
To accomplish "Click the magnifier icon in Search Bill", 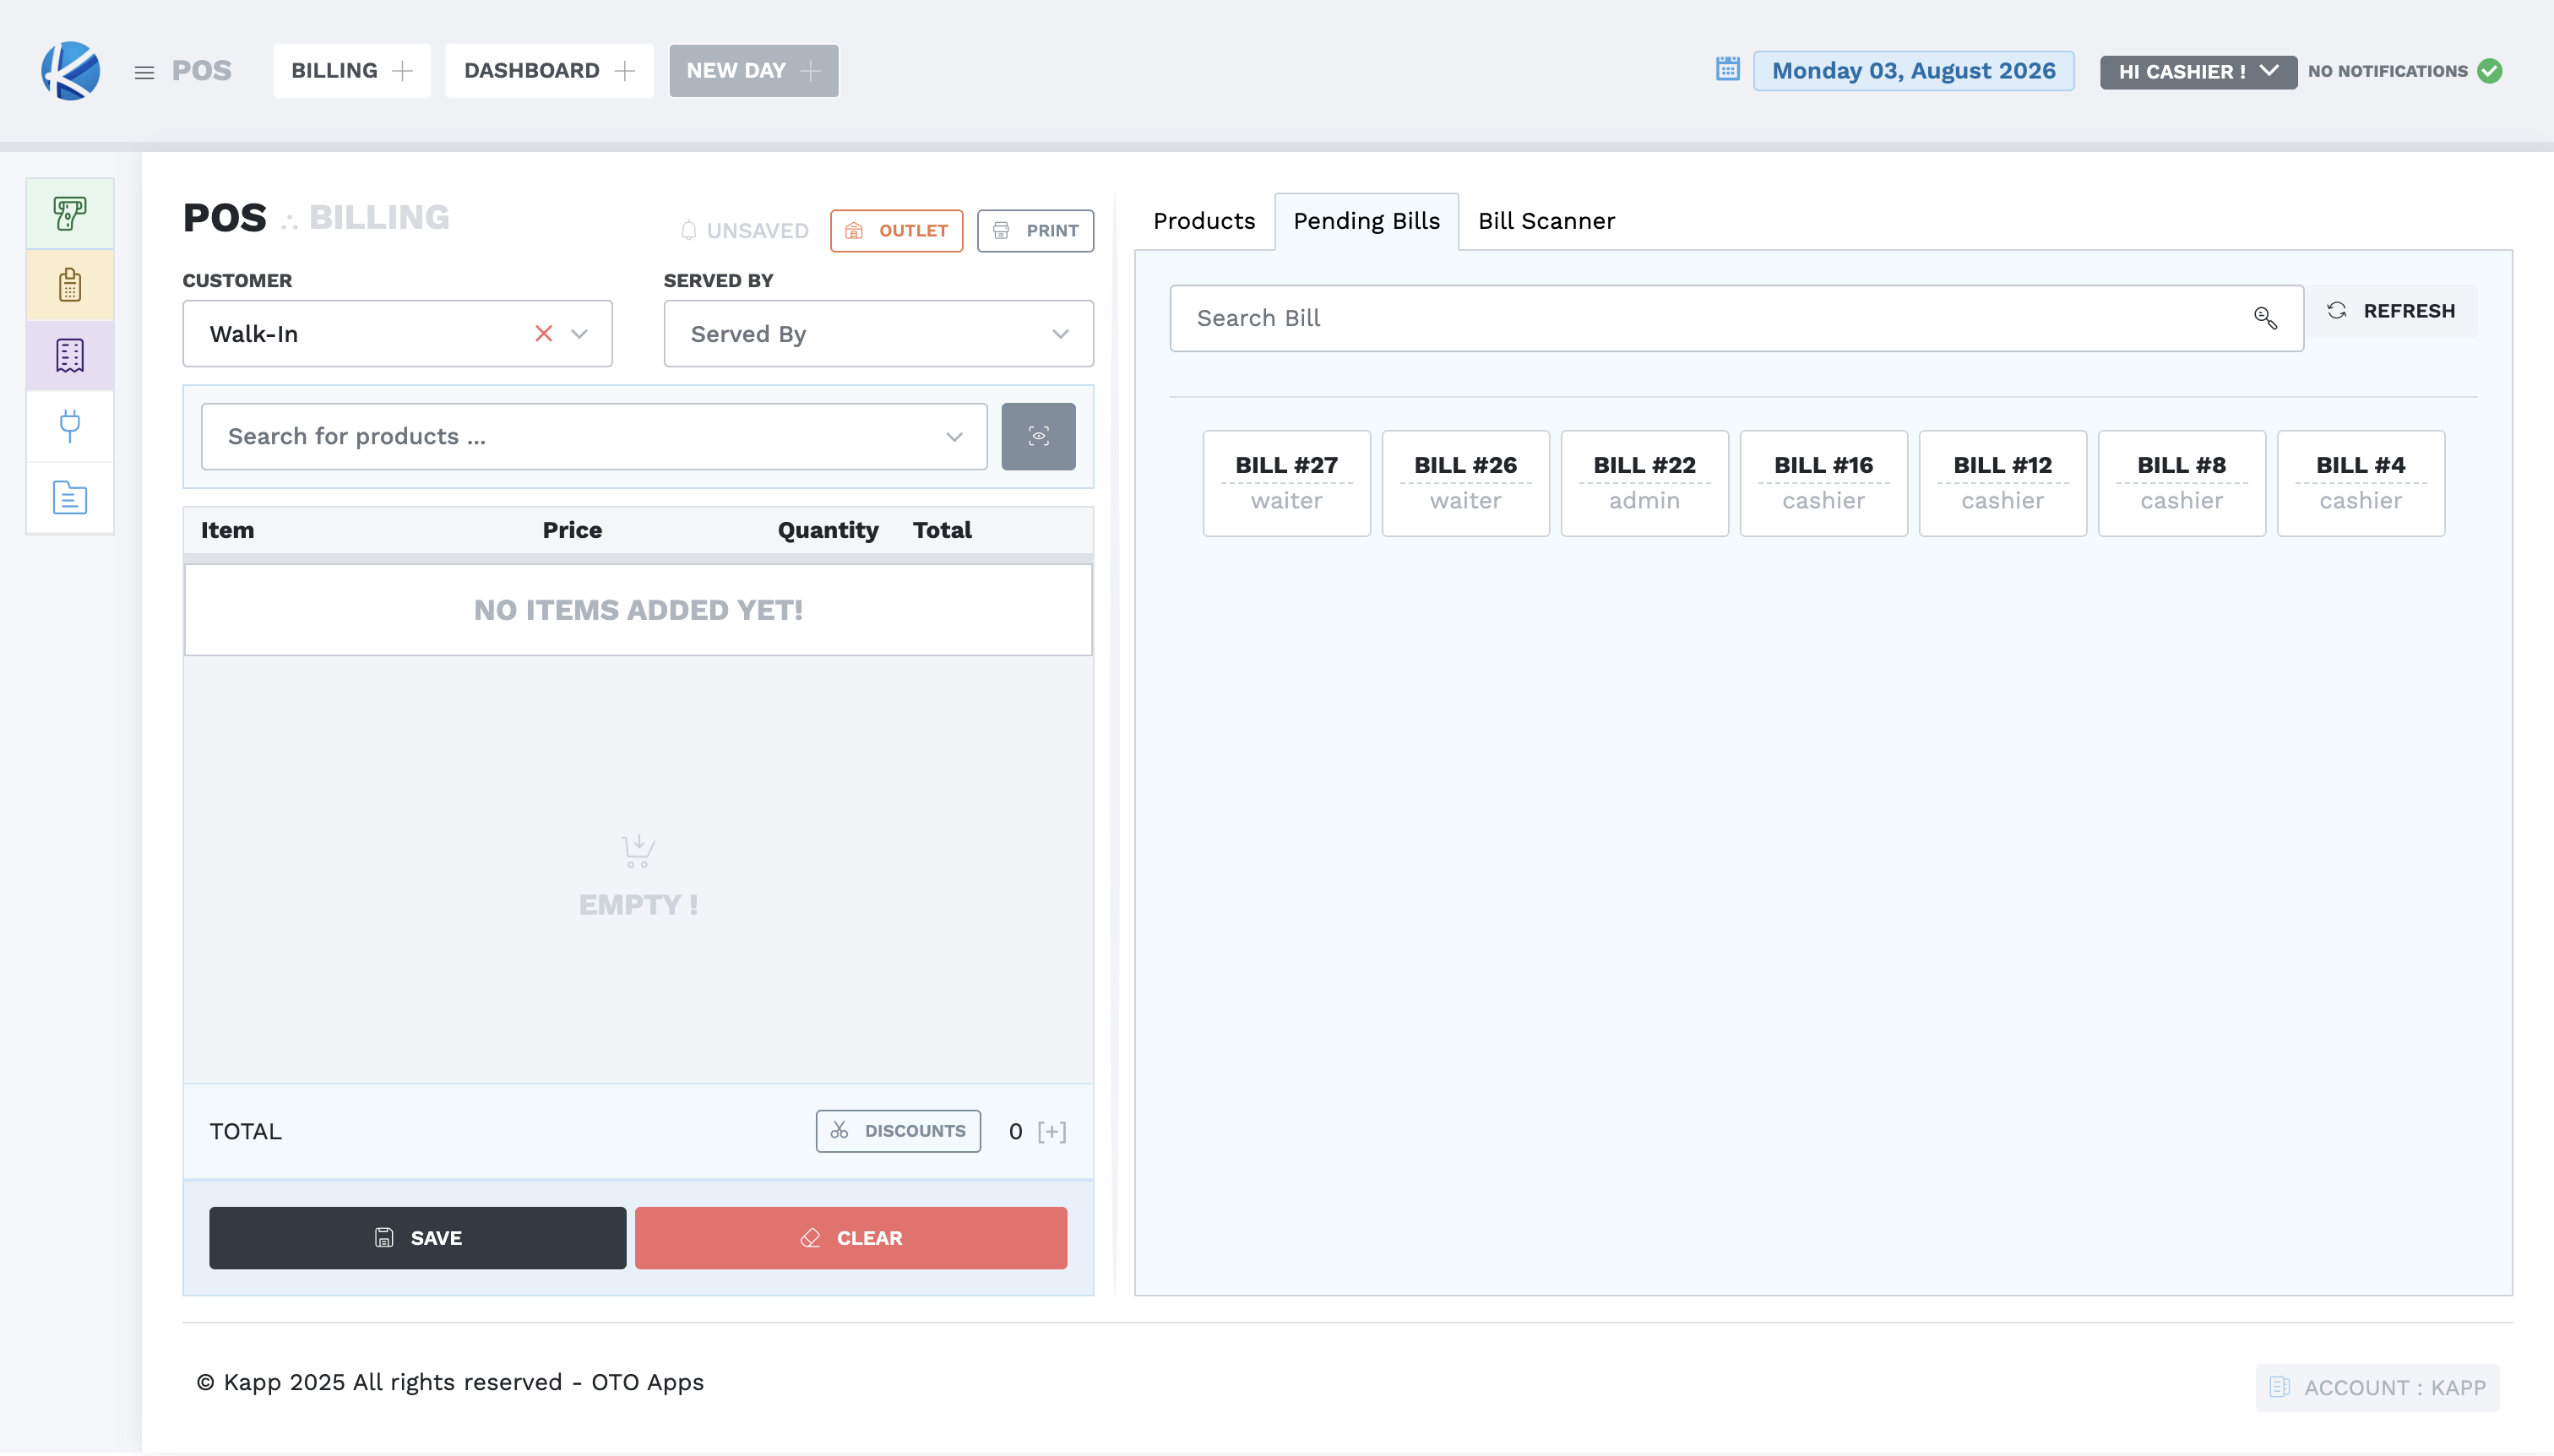I will pyautogui.click(x=2265, y=318).
